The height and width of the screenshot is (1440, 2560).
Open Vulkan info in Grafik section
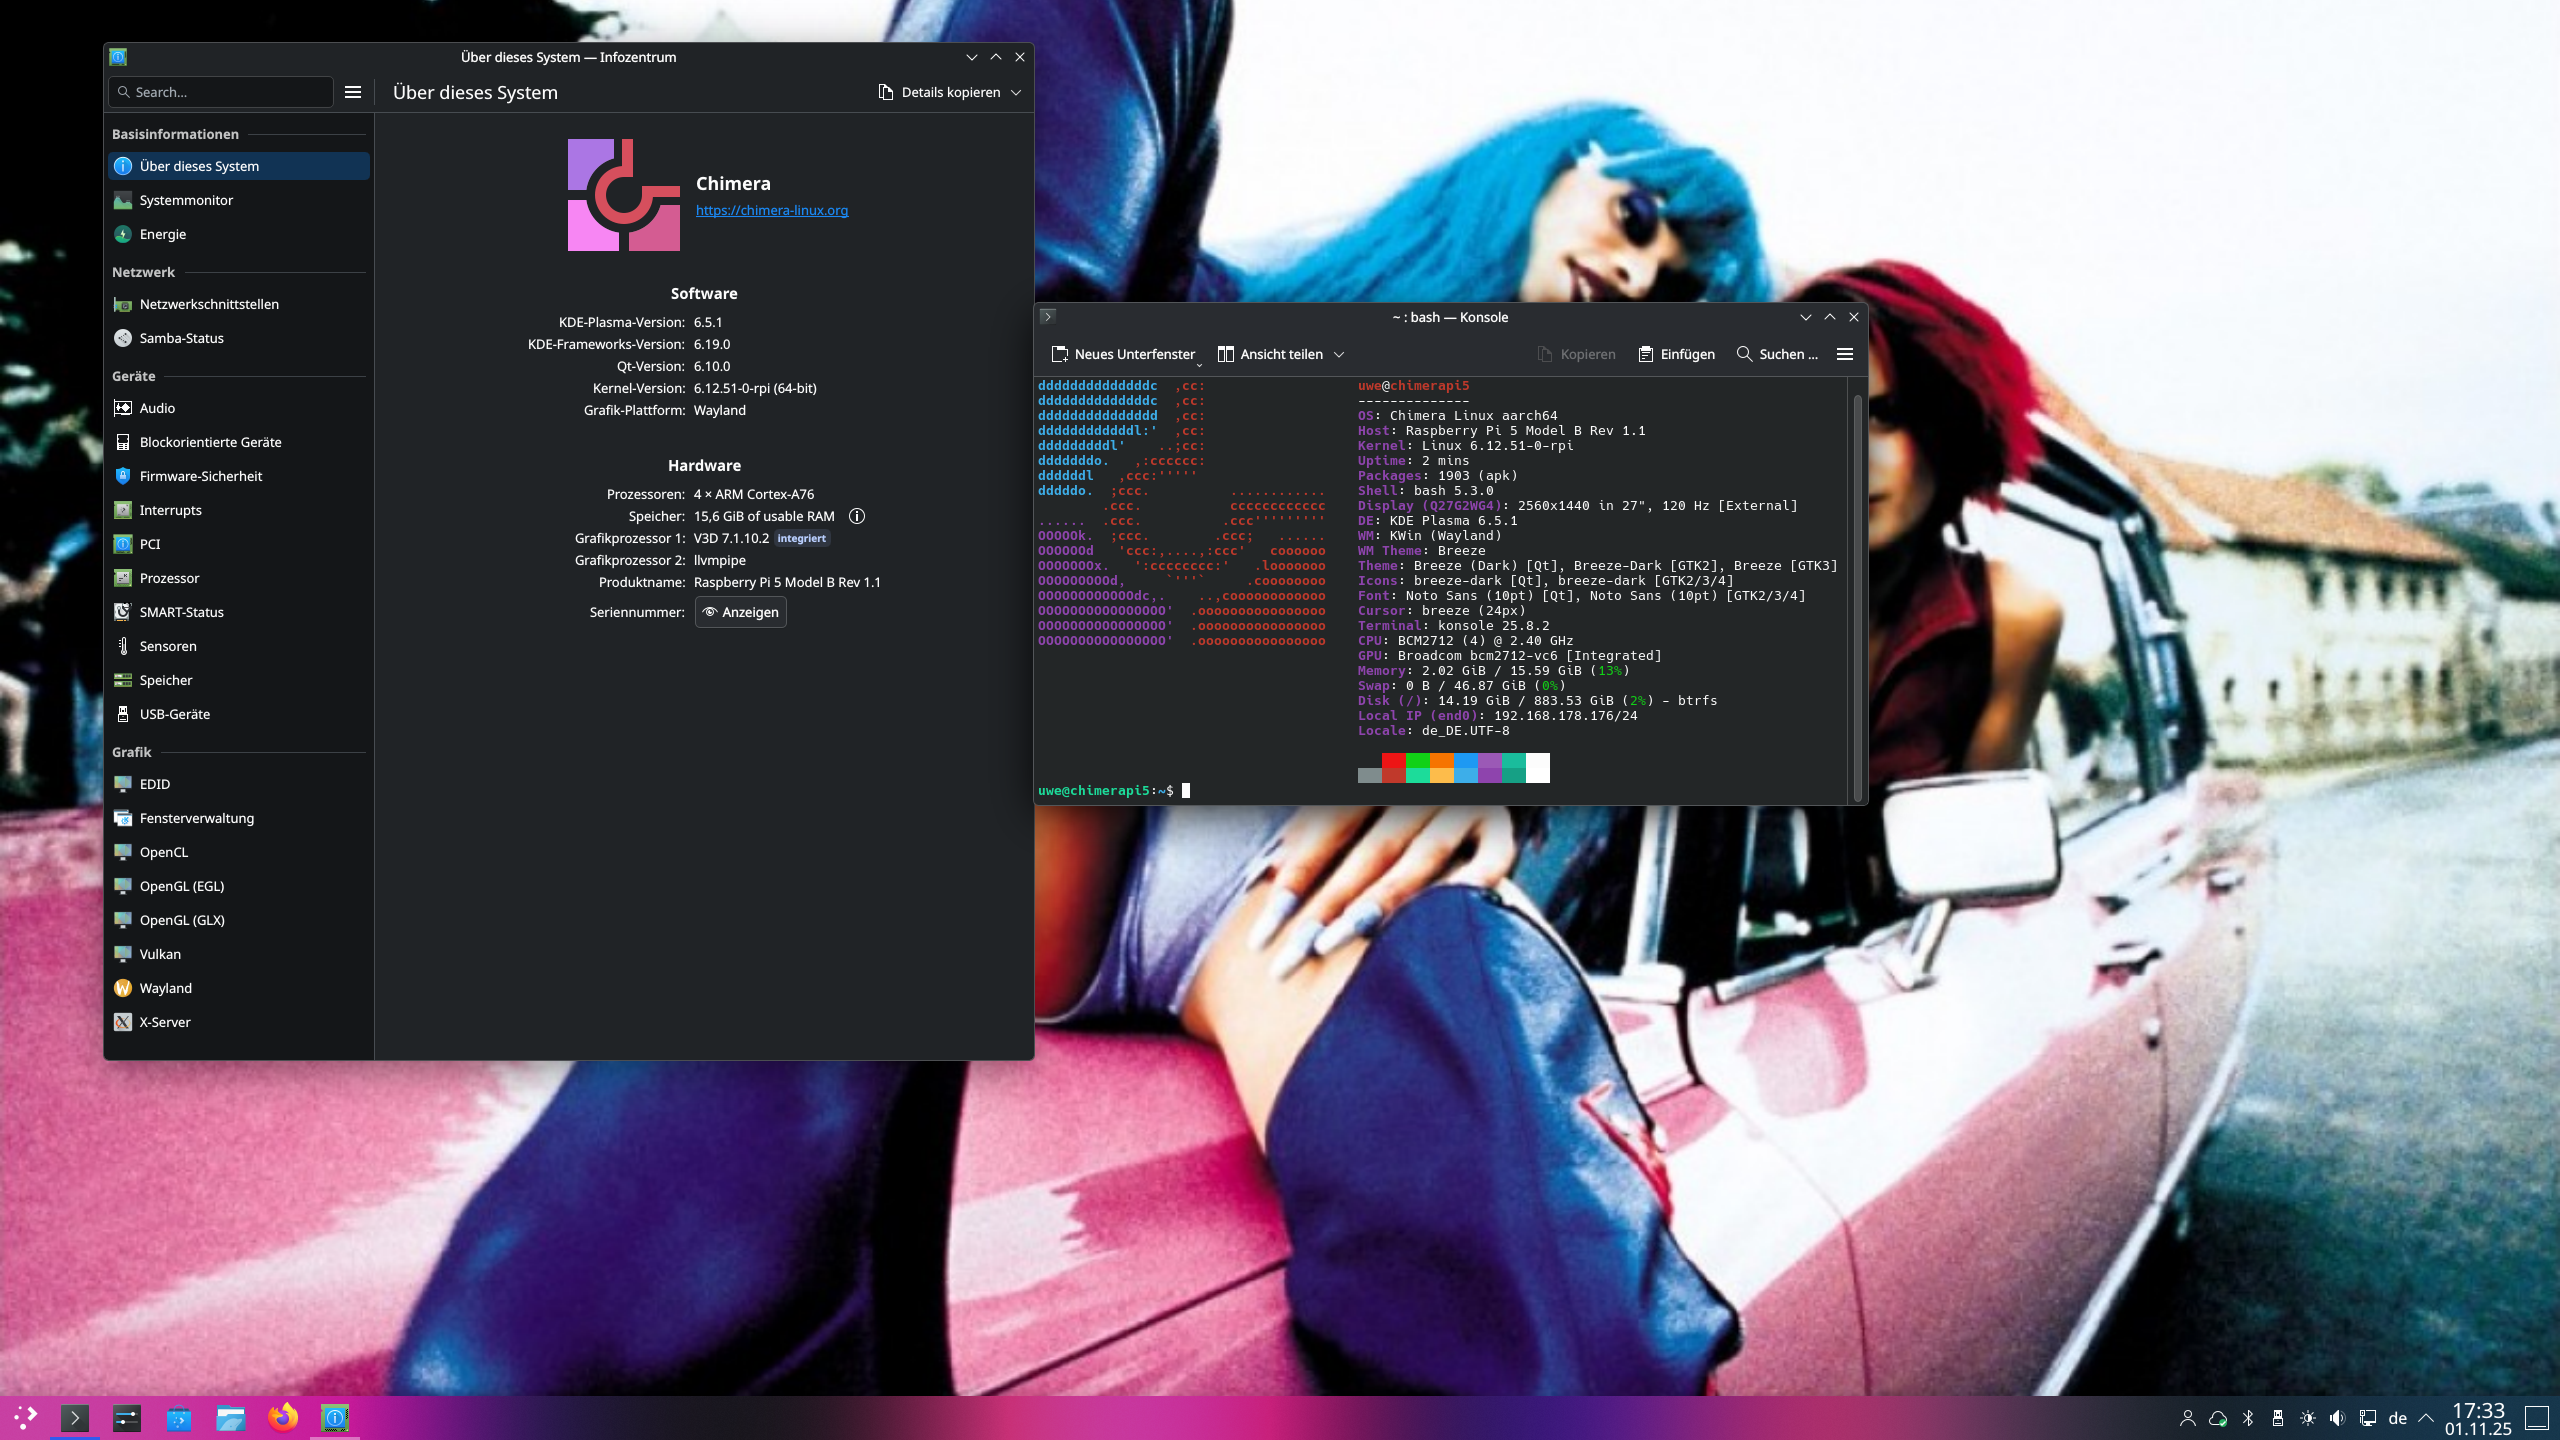pyautogui.click(x=160, y=954)
